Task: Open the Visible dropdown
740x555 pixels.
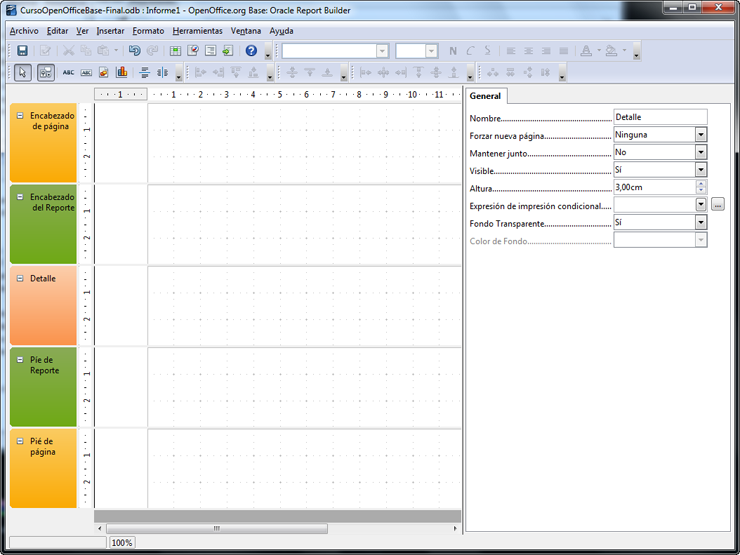Action: click(701, 169)
